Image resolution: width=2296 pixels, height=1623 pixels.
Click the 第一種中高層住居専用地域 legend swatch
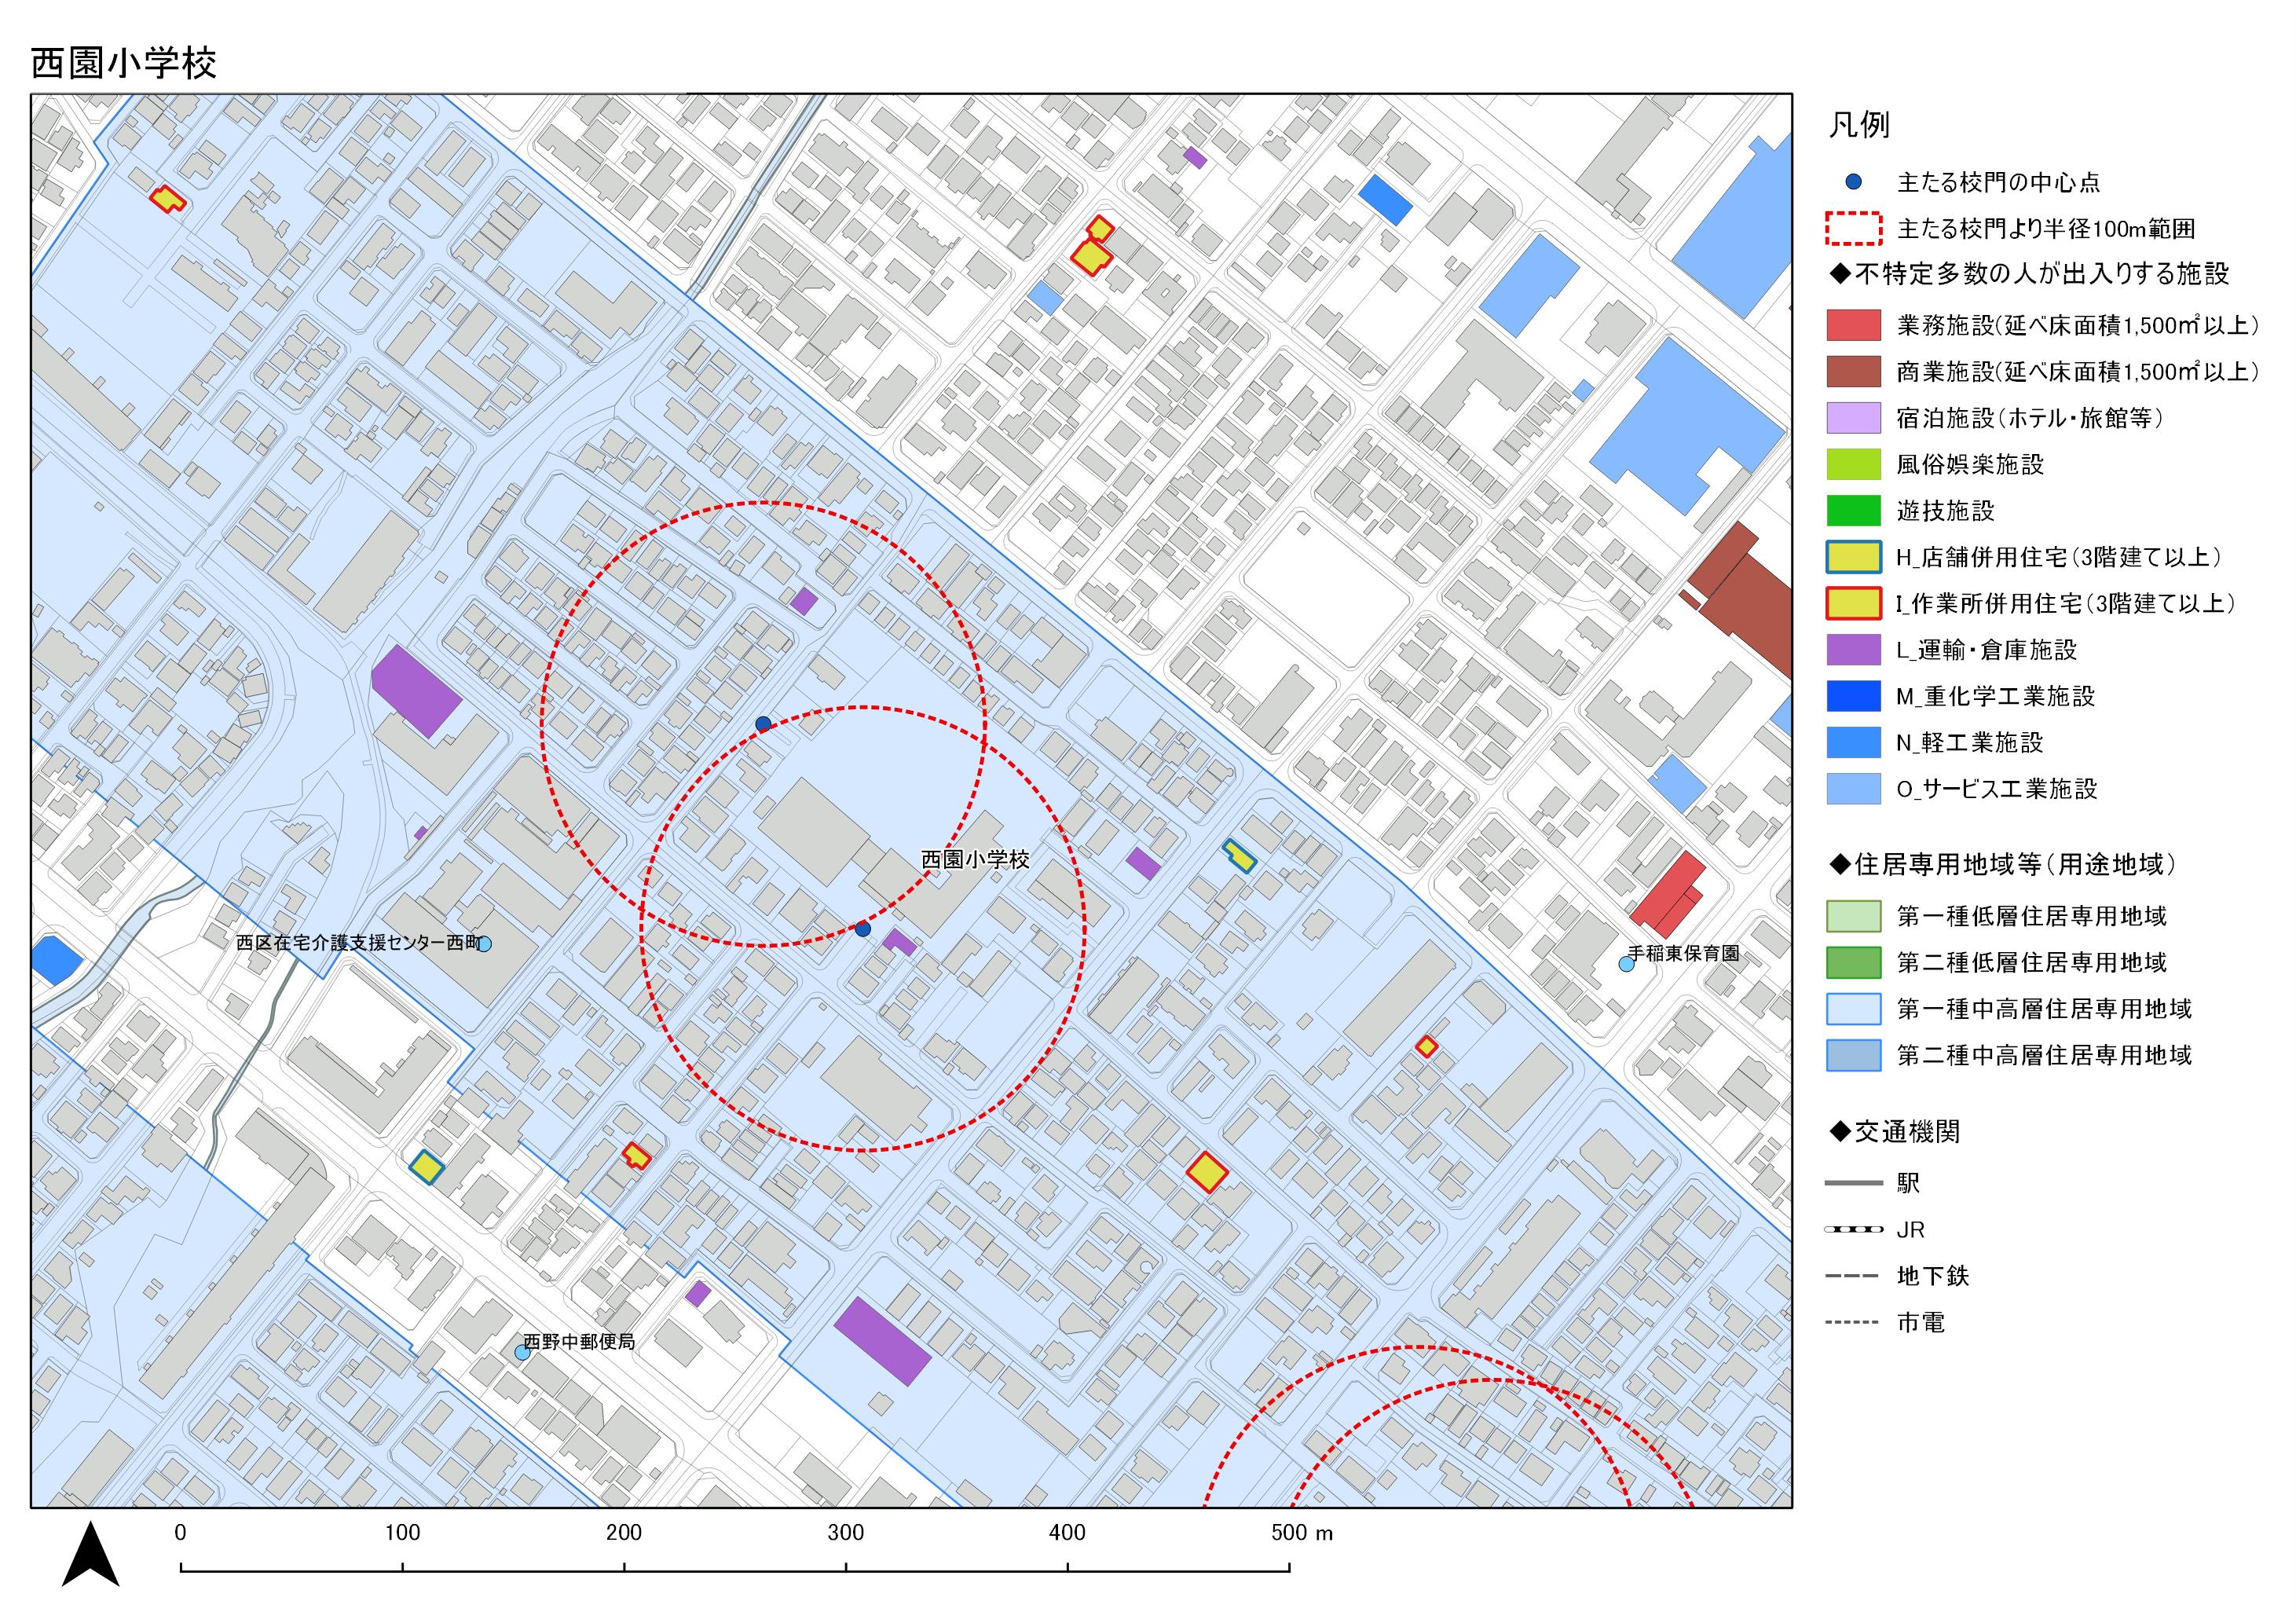click(1853, 1009)
